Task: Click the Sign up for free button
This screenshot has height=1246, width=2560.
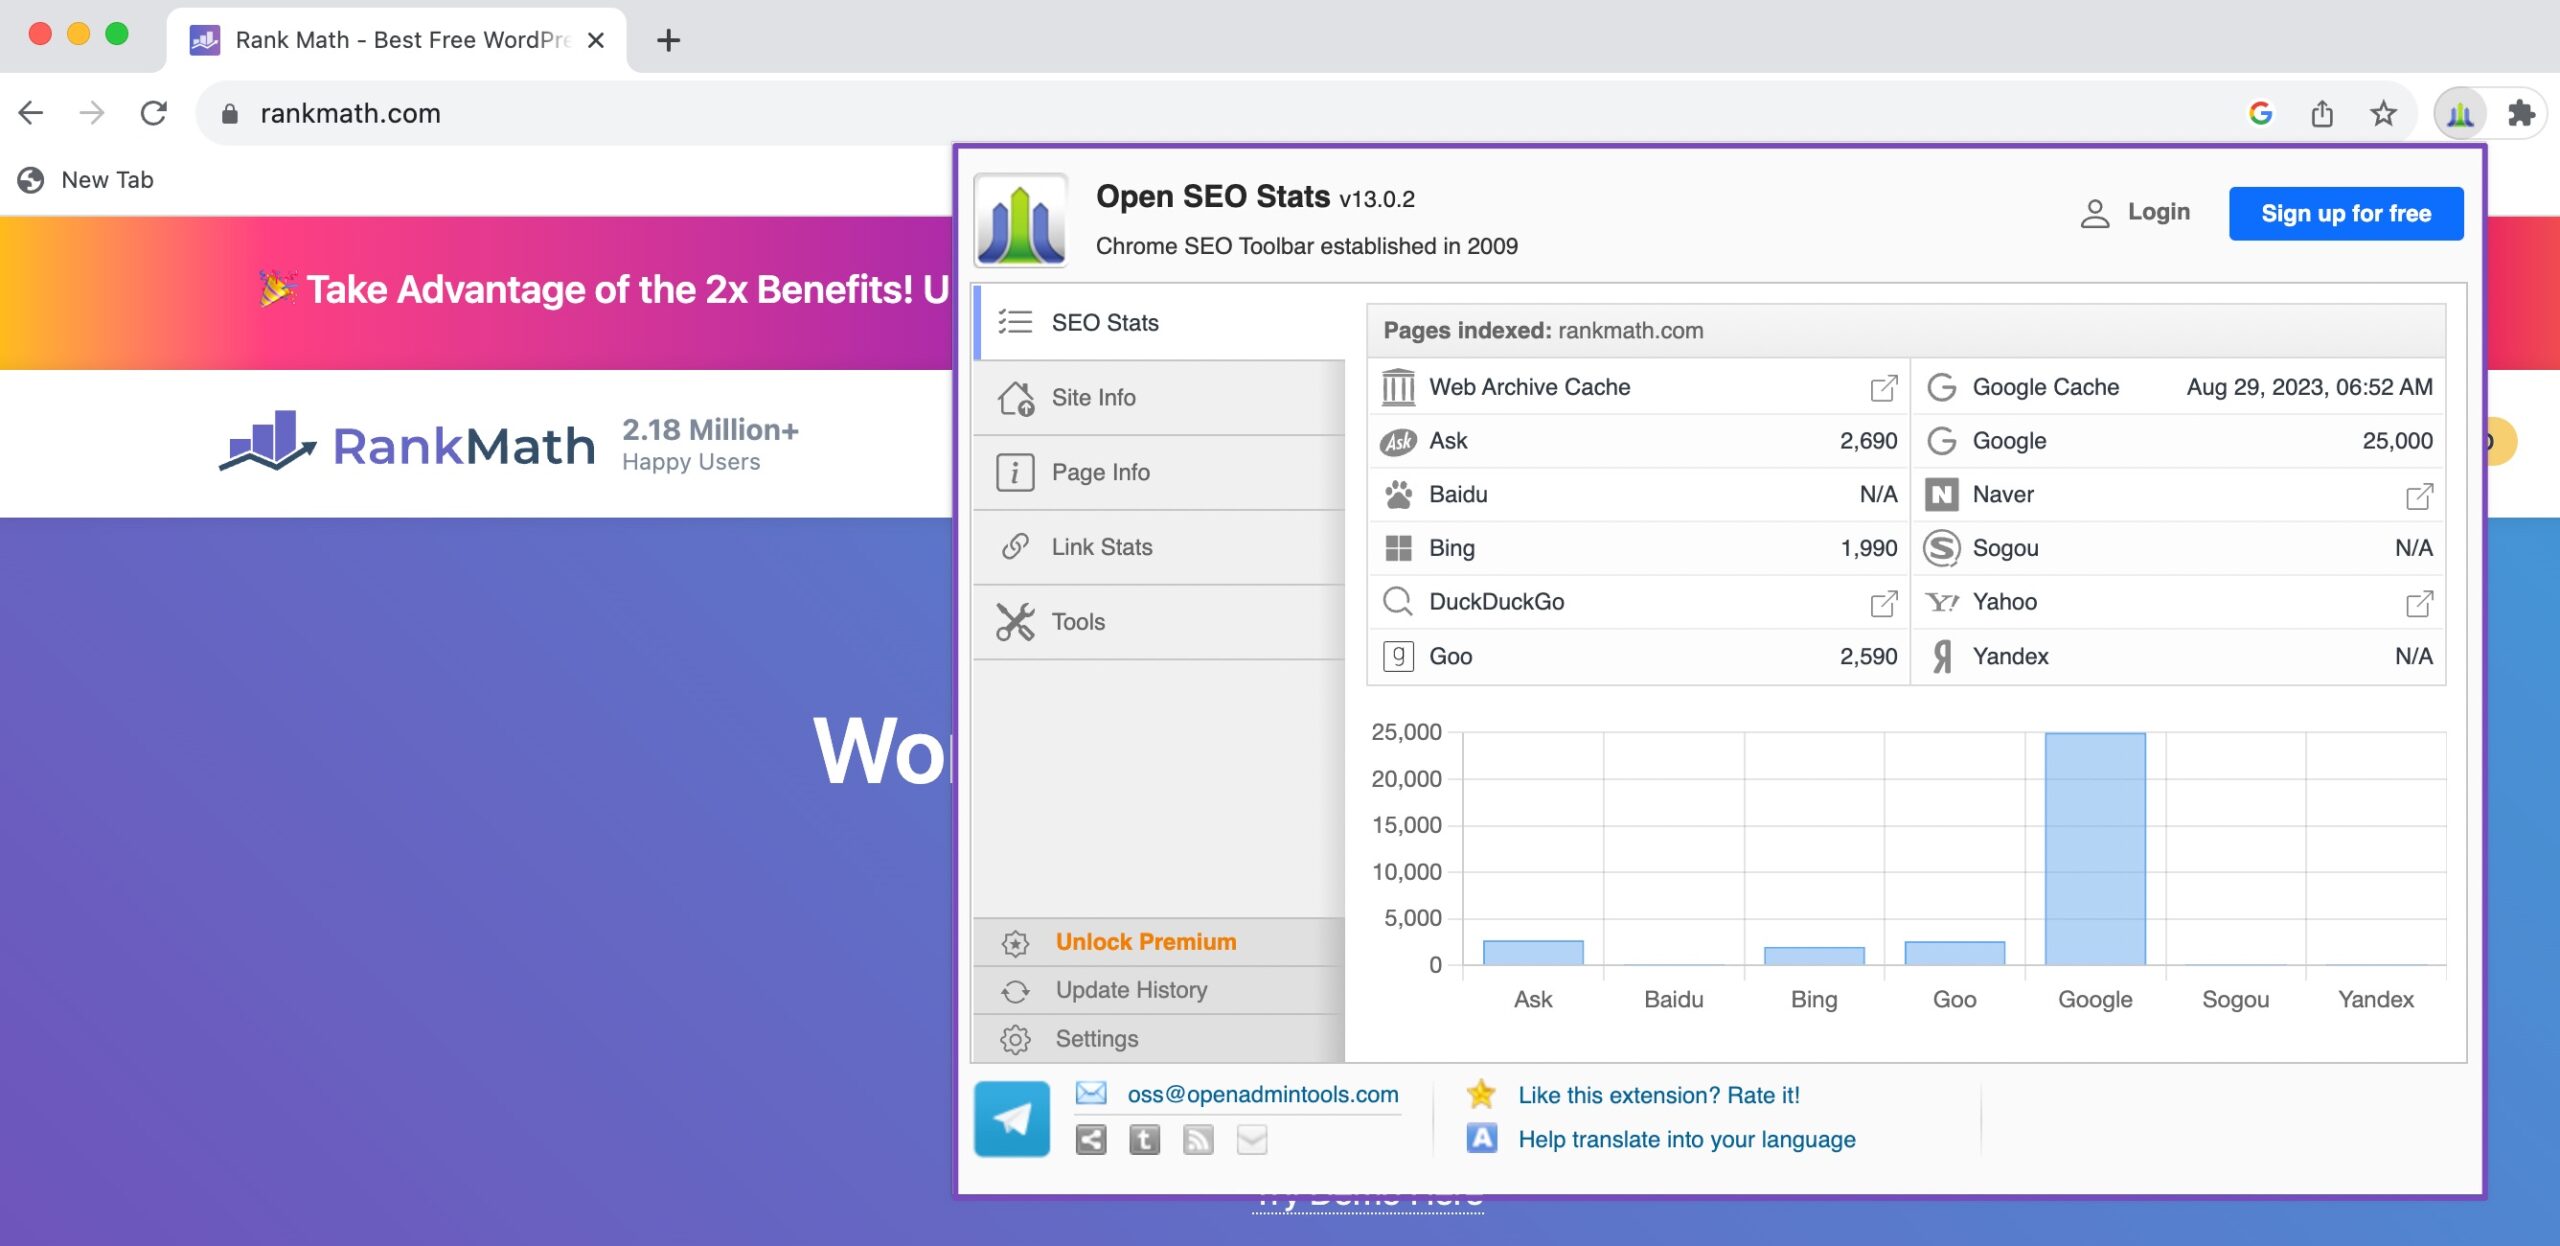Action: click(x=2346, y=214)
